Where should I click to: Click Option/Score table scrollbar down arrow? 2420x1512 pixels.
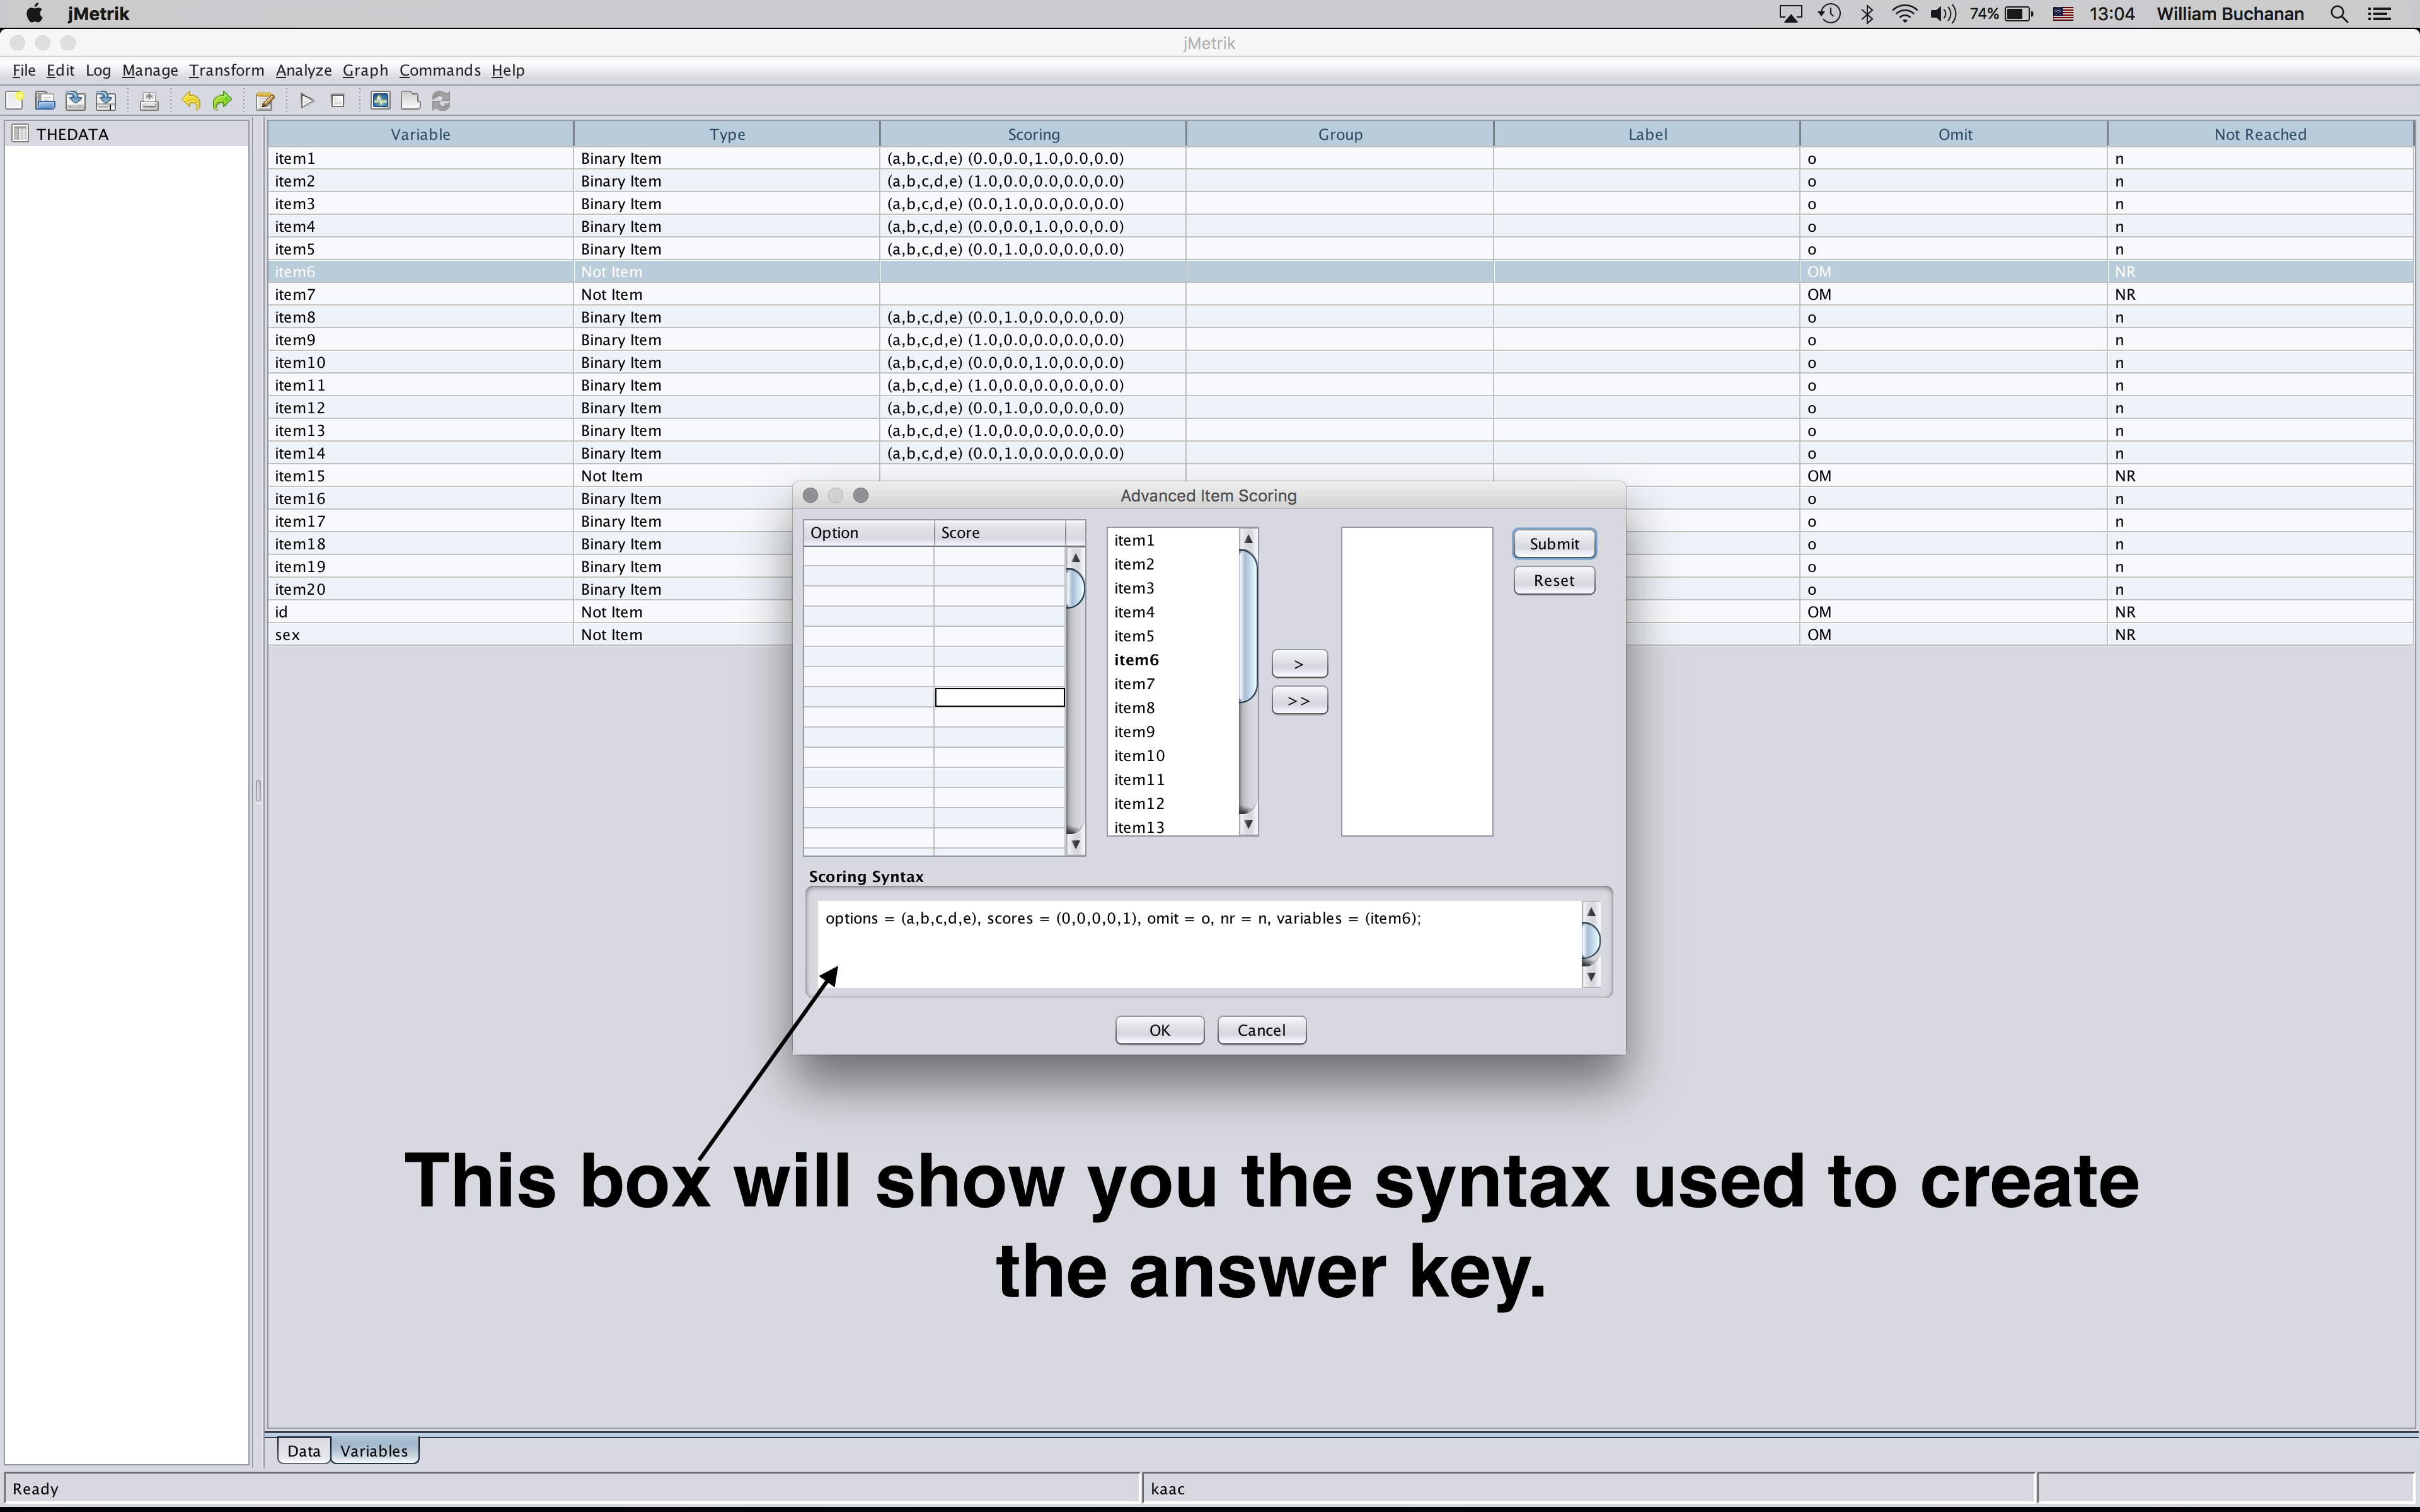pyautogui.click(x=1076, y=845)
